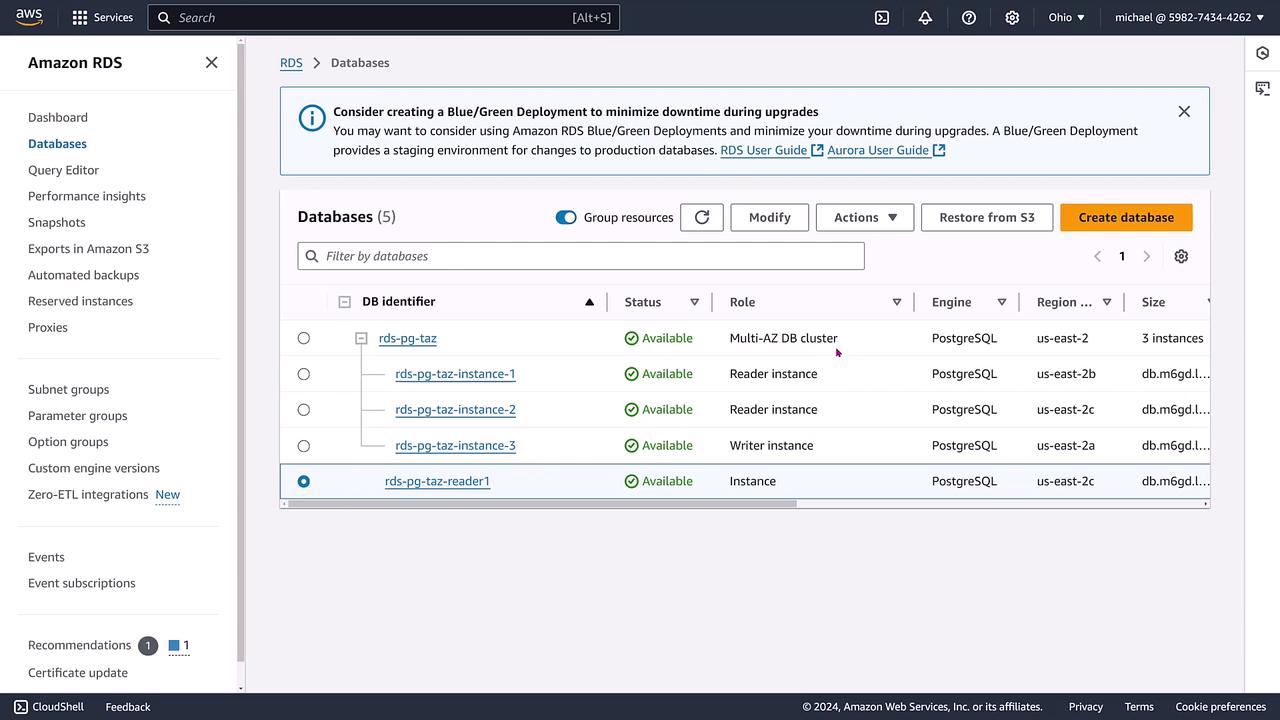Open the Services grid menu

tap(102, 18)
